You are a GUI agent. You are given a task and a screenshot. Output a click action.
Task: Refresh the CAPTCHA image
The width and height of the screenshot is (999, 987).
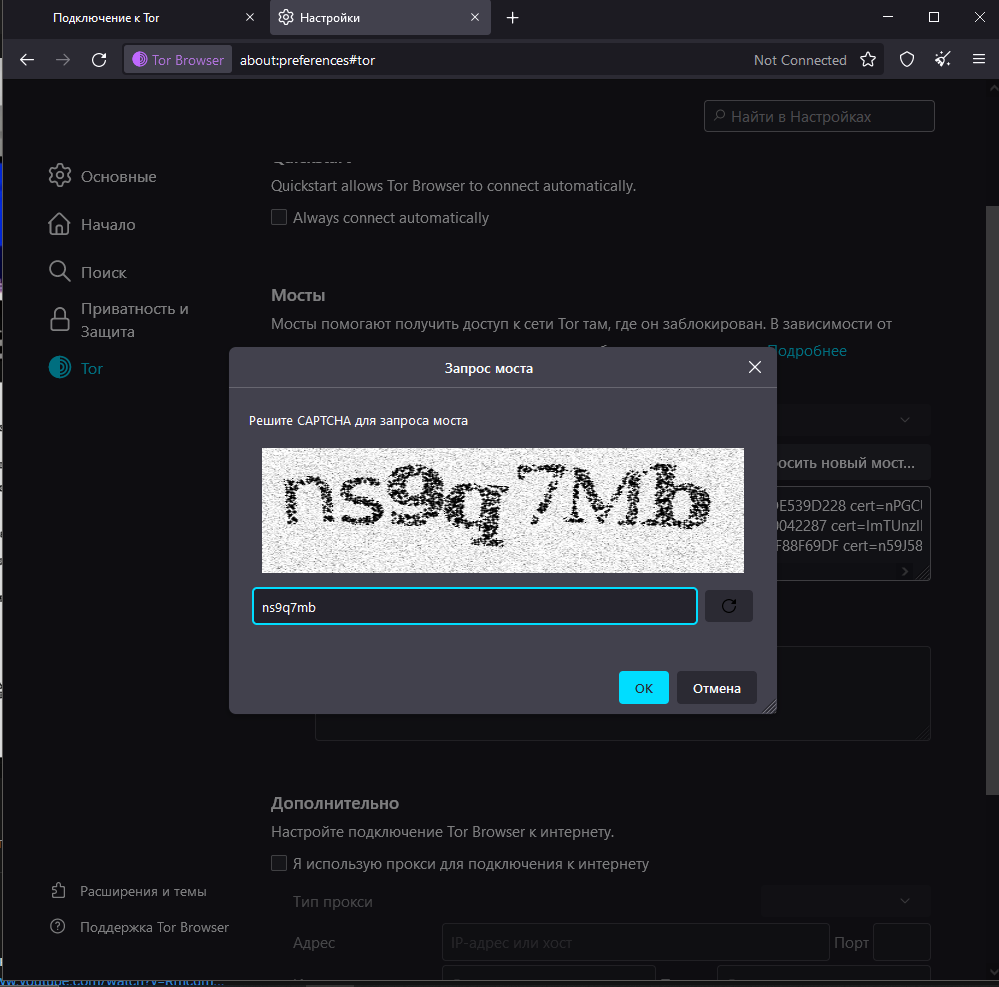coord(728,606)
